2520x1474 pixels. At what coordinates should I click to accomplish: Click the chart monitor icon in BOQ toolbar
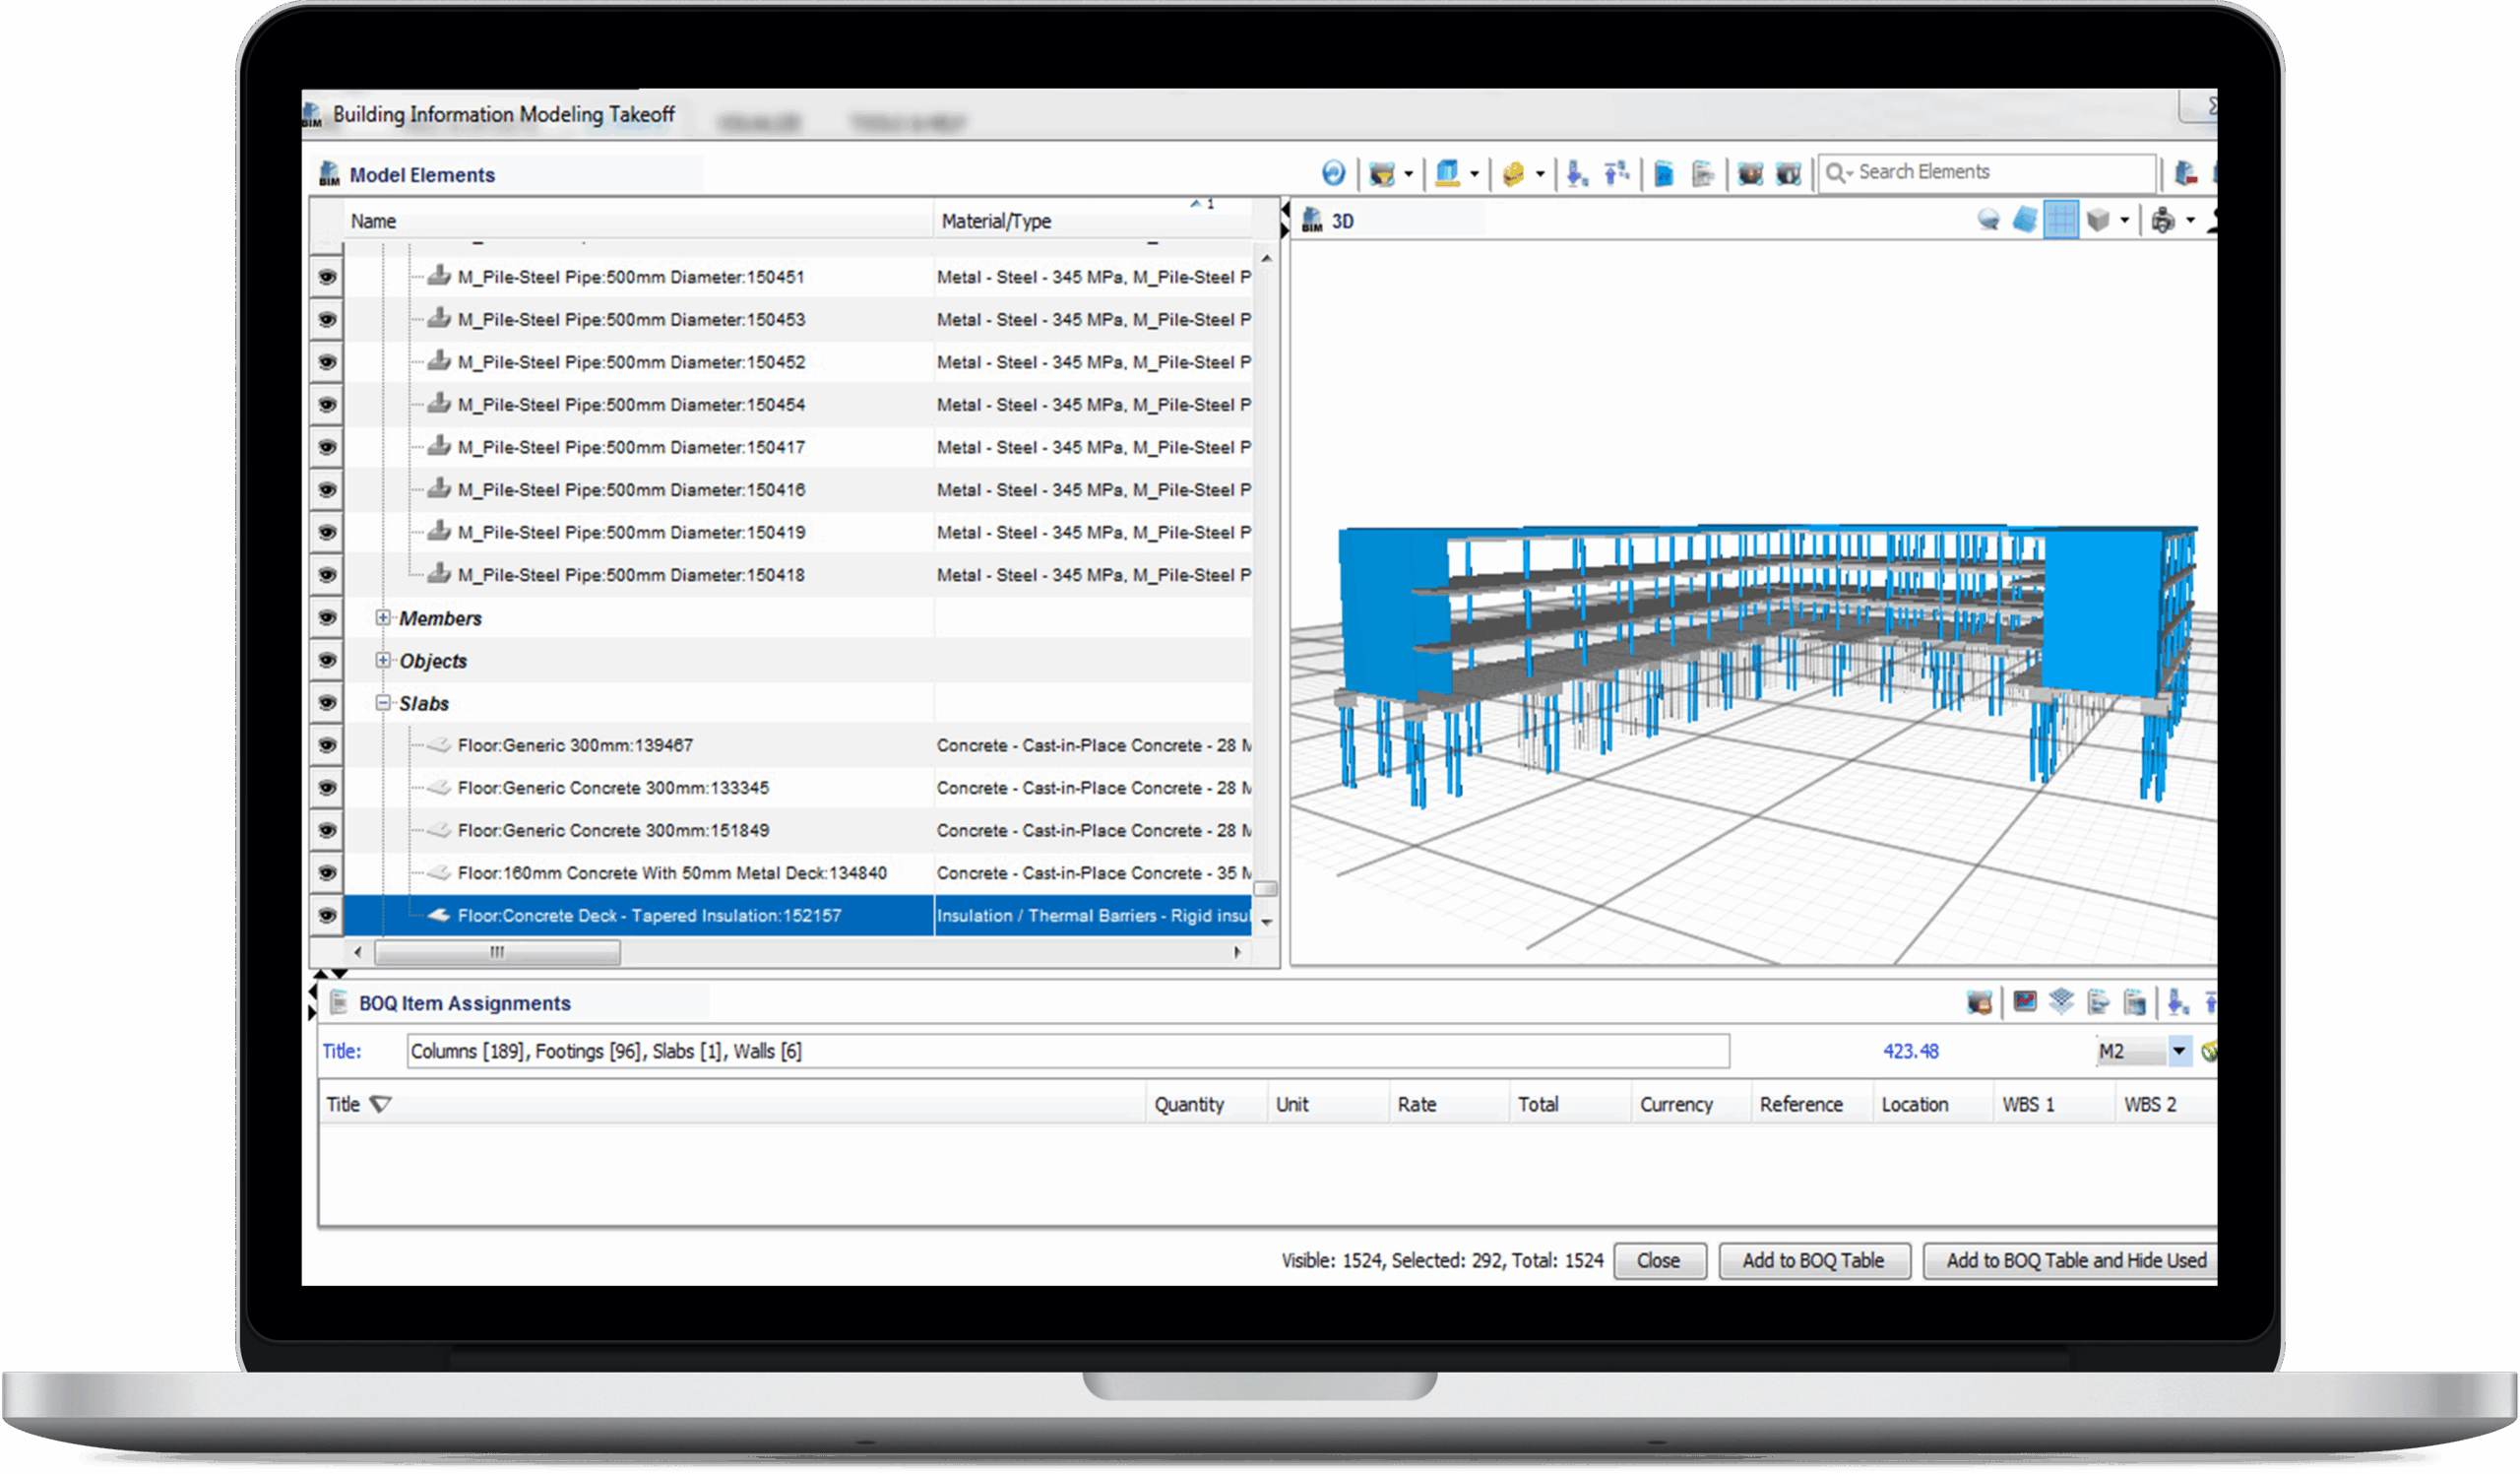pyautogui.click(x=2025, y=1002)
